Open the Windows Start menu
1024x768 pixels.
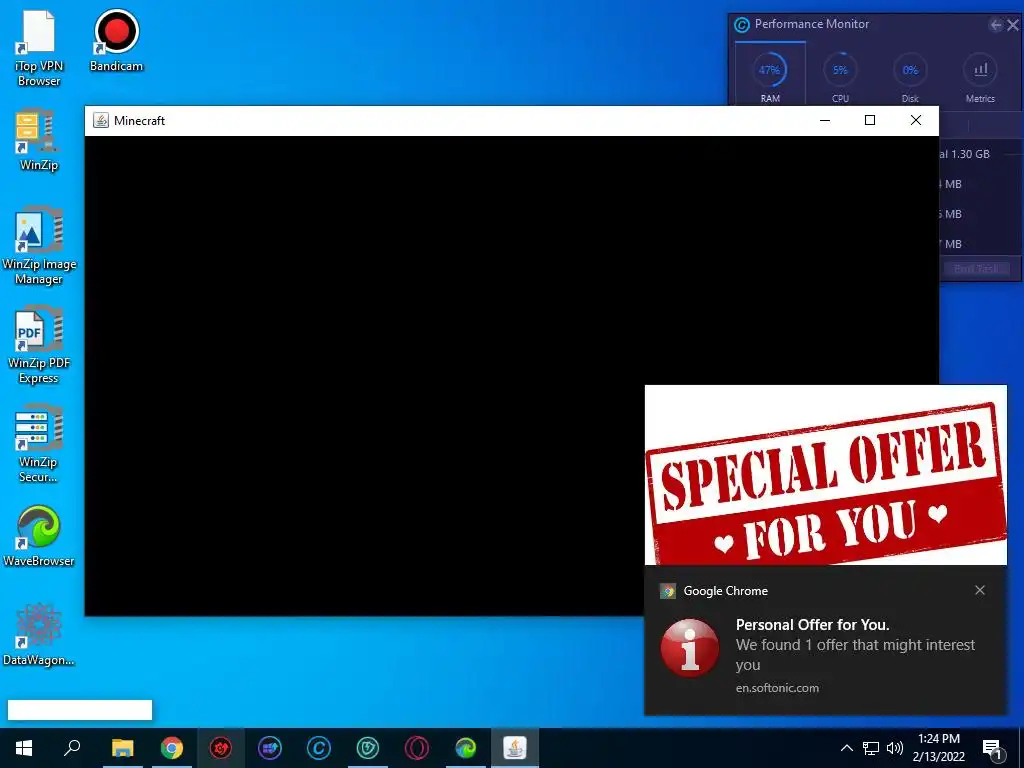24,748
